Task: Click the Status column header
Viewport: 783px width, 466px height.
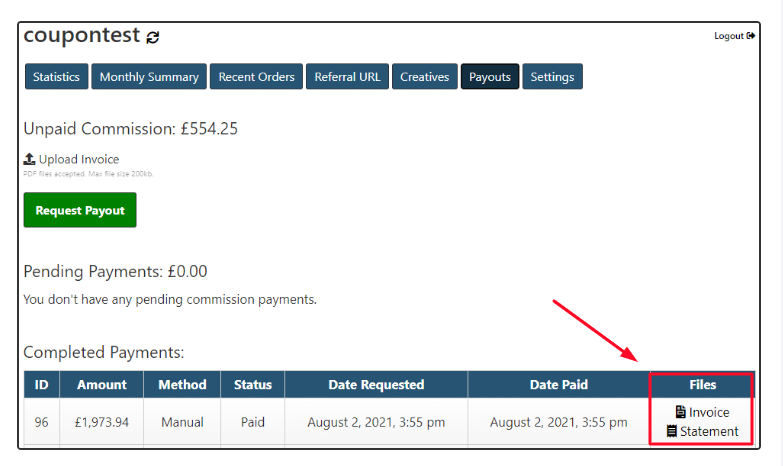Action: (253, 385)
